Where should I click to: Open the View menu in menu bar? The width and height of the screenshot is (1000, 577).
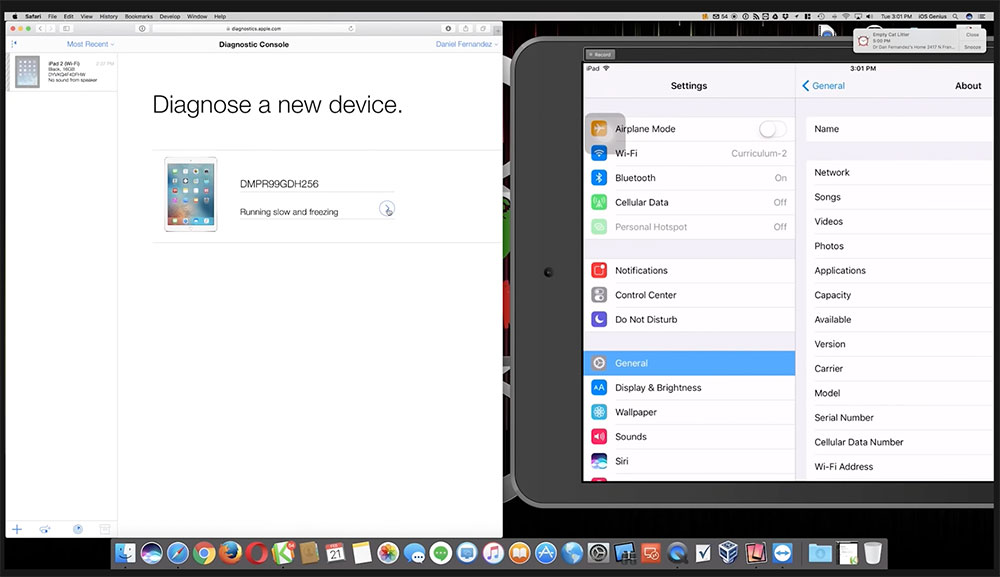click(x=87, y=17)
